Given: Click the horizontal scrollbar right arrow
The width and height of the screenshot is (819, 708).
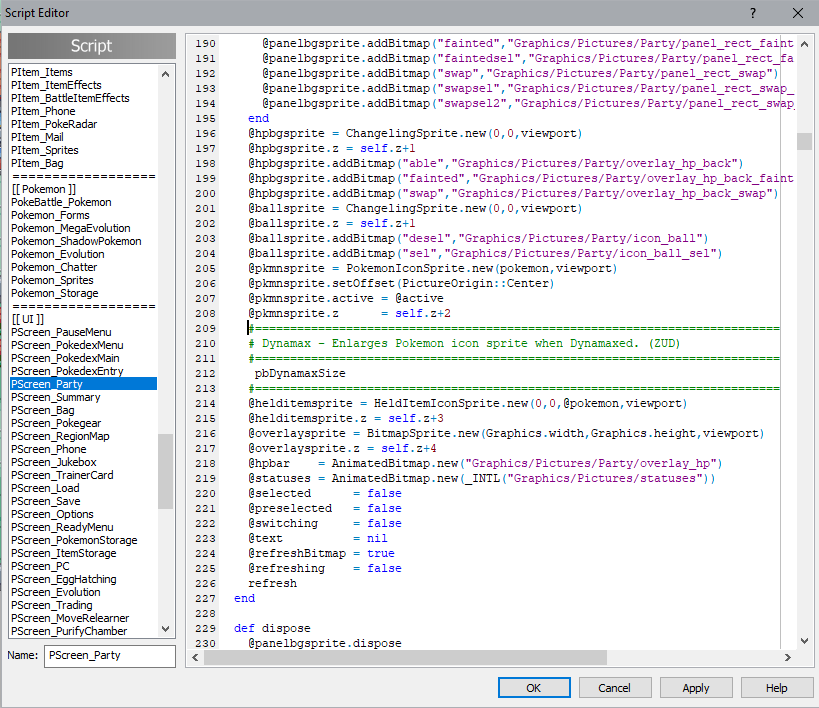Looking at the screenshot, I should pyautogui.click(x=788, y=657).
